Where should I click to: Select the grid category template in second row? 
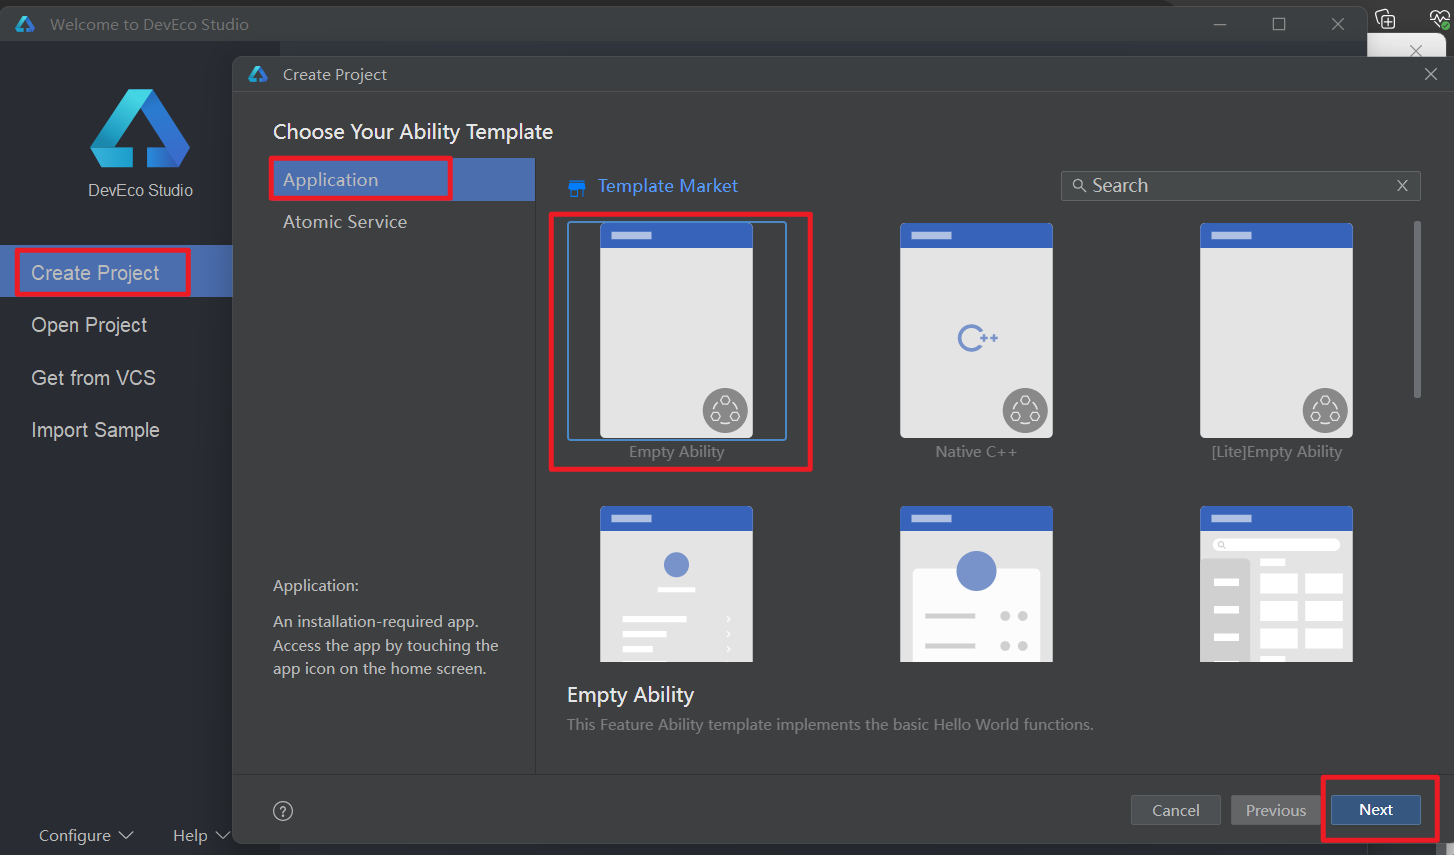(1276, 584)
